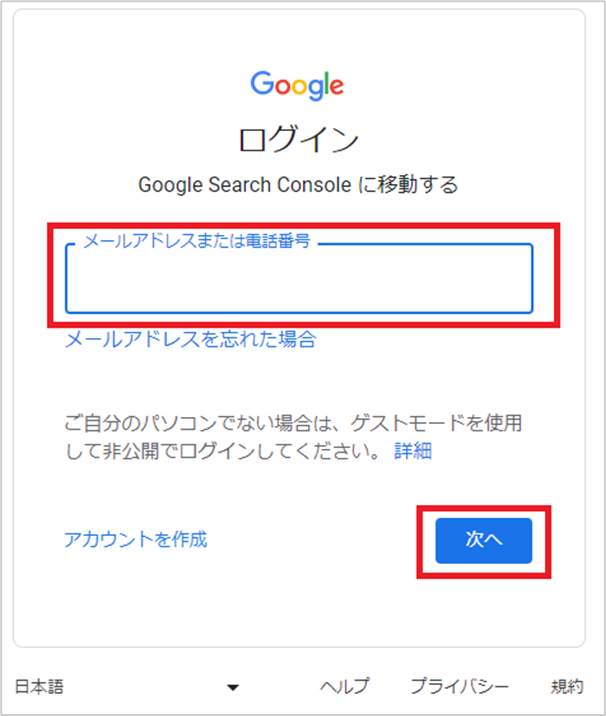Open the メールアドレスを忘れた場合 link

click(x=190, y=340)
